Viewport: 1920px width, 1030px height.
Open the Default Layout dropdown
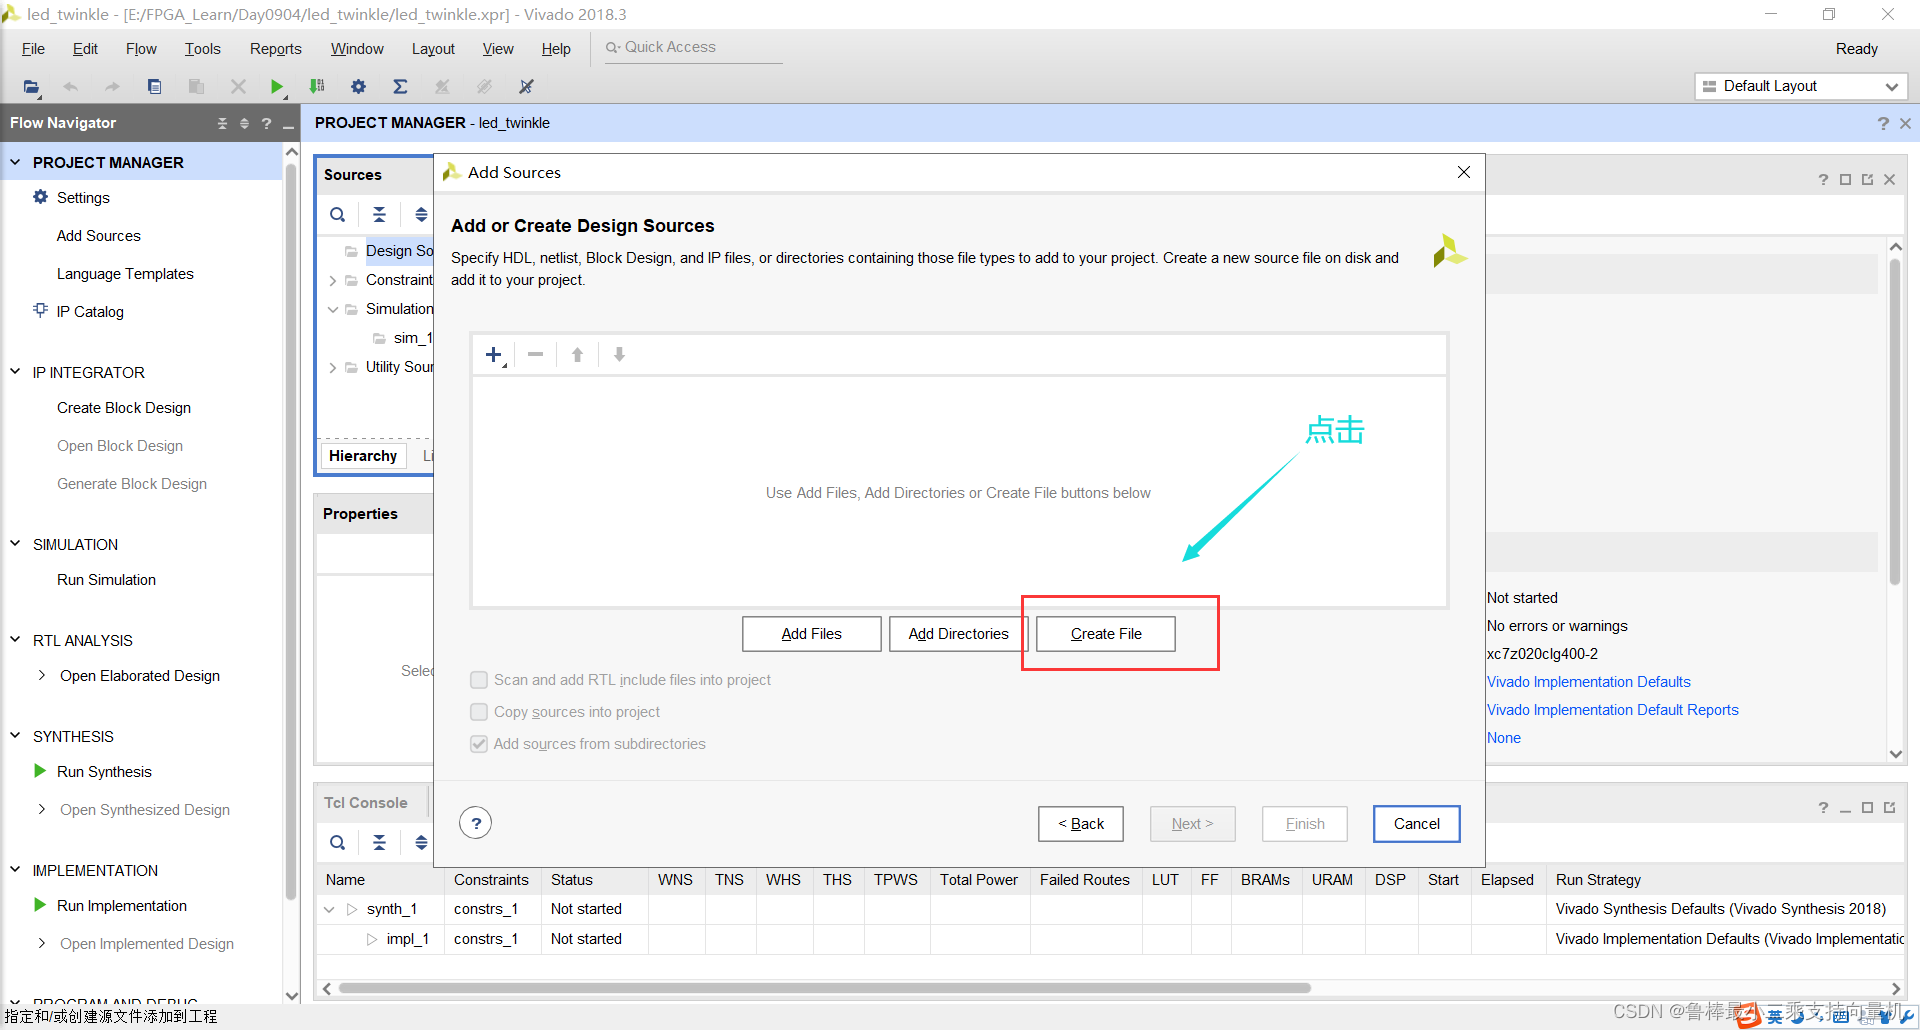coord(1802,86)
